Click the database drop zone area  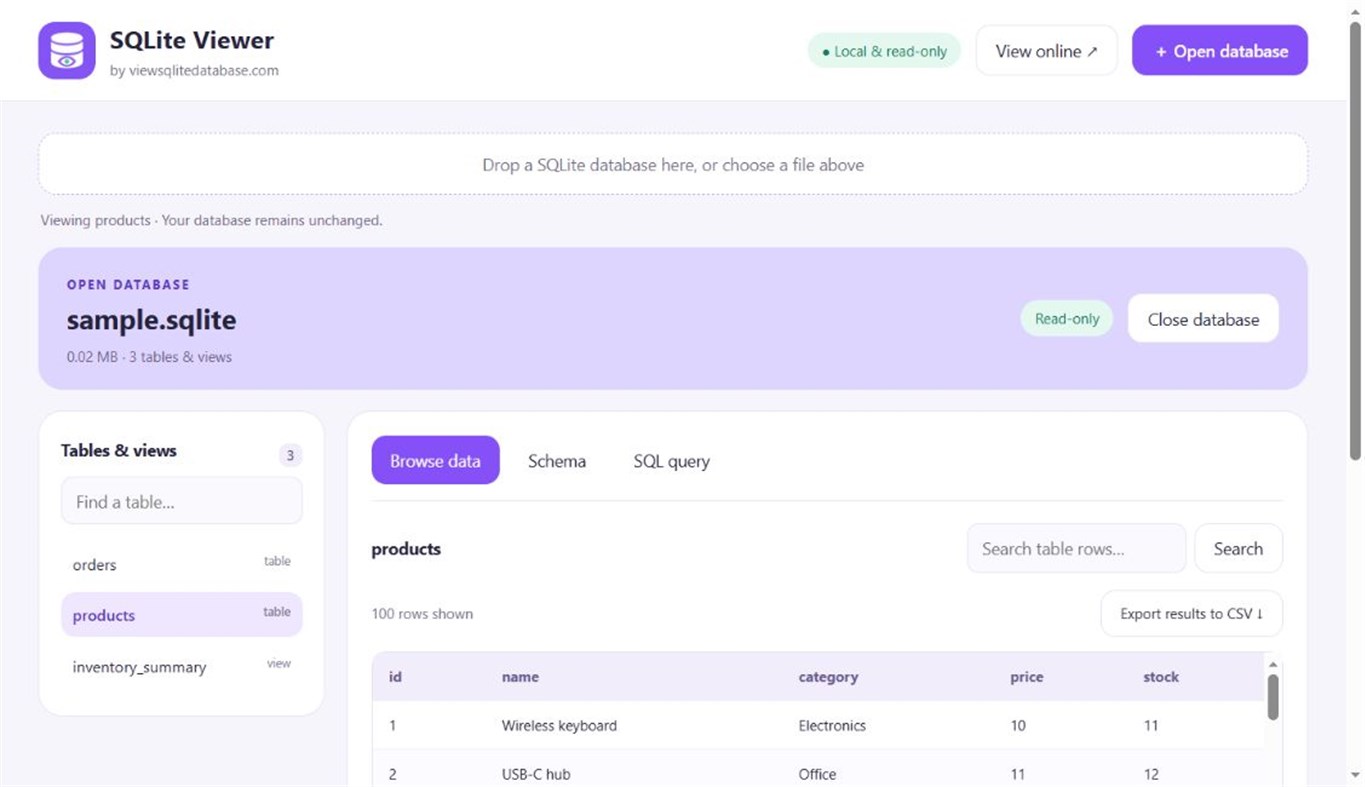coord(673,164)
